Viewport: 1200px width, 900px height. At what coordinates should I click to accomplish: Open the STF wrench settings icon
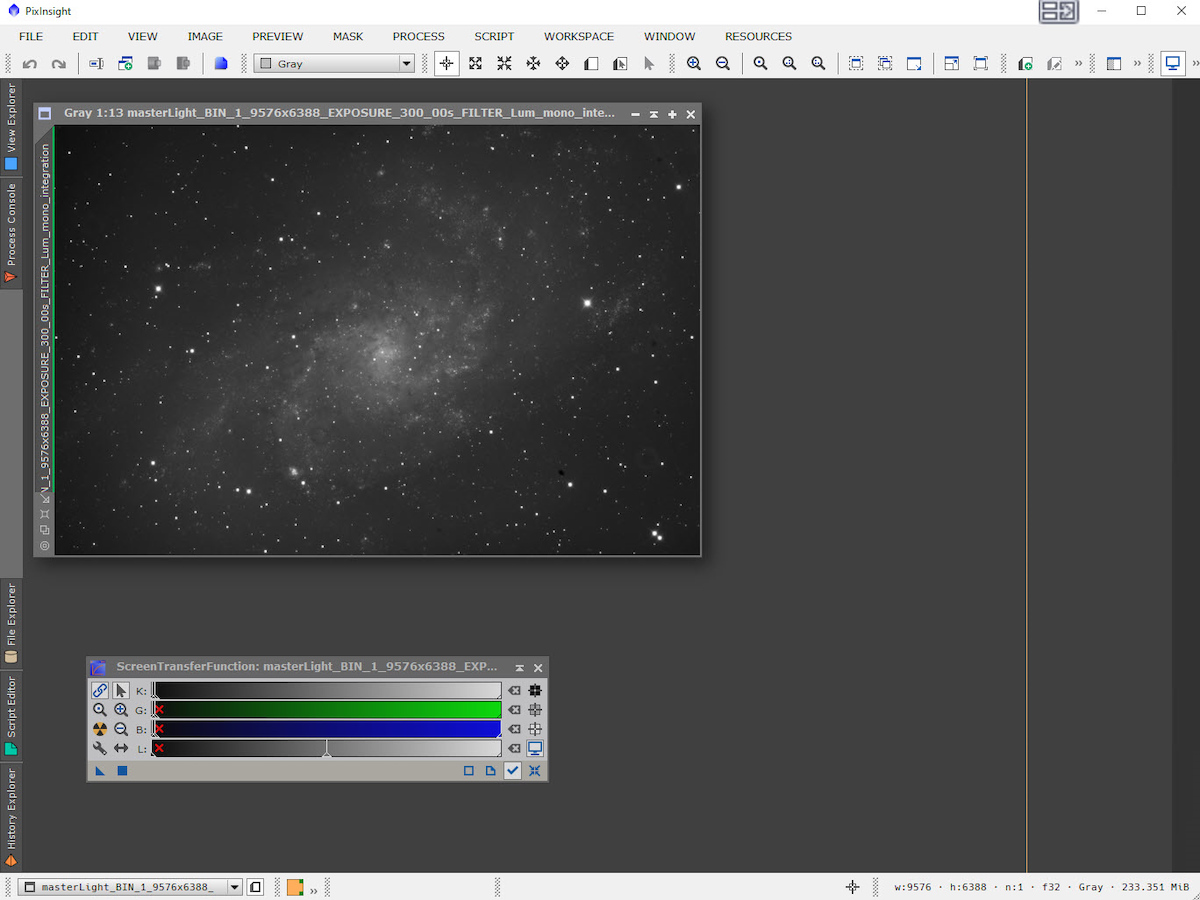click(100, 748)
